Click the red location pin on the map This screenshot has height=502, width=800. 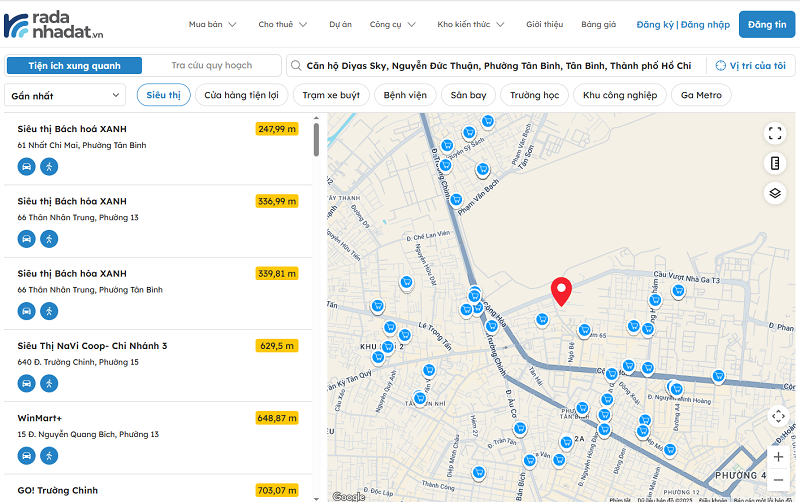click(561, 290)
